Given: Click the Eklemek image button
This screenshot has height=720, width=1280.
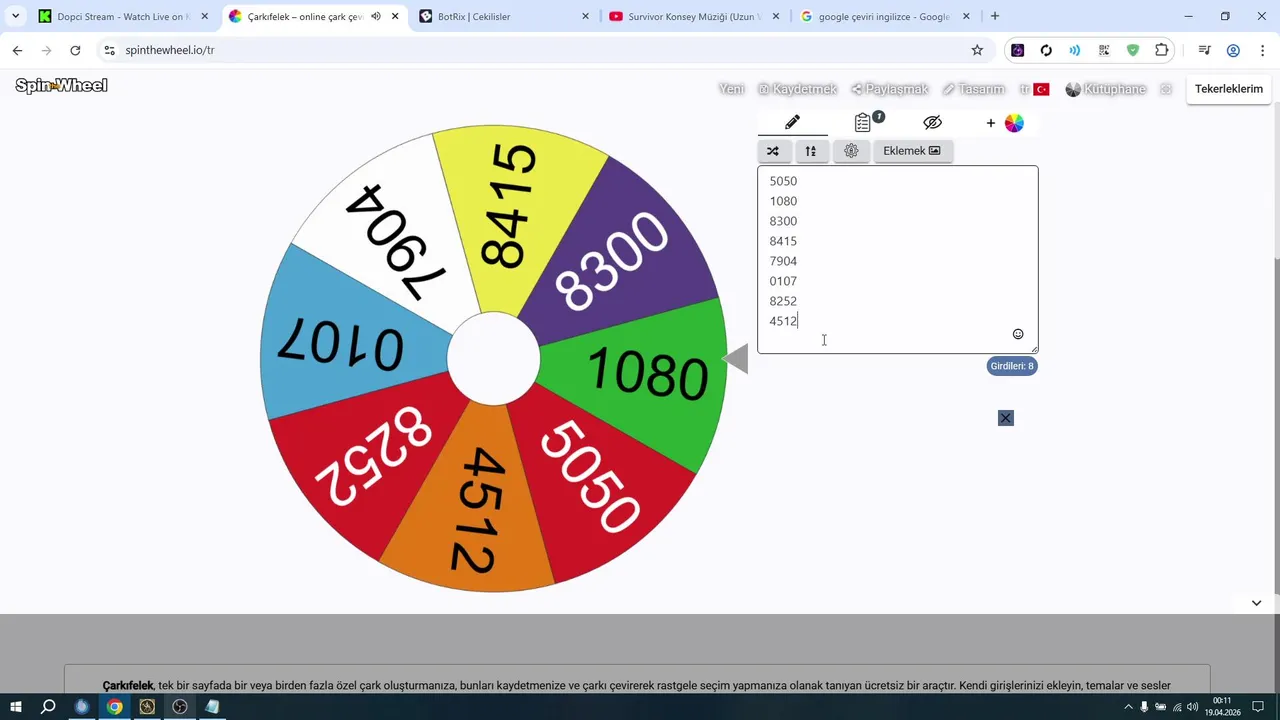Looking at the screenshot, I should click(x=912, y=151).
